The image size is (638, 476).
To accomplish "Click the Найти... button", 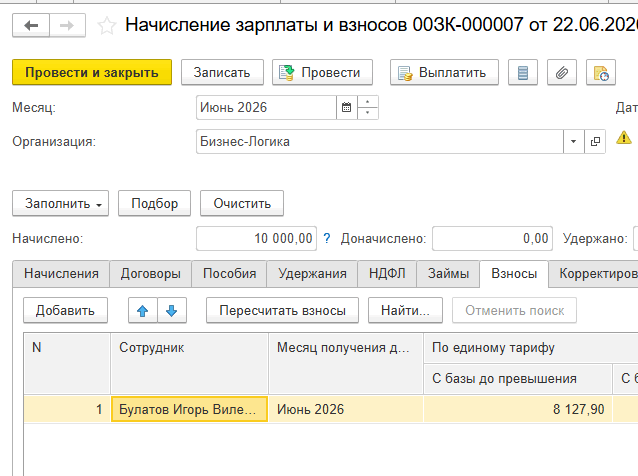I will click(x=405, y=311).
